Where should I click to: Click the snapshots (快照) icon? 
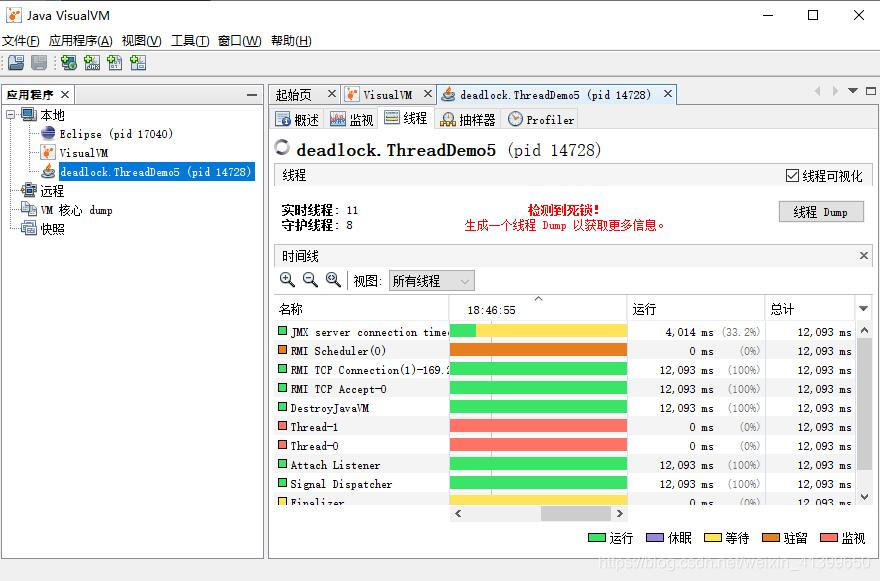[29, 228]
